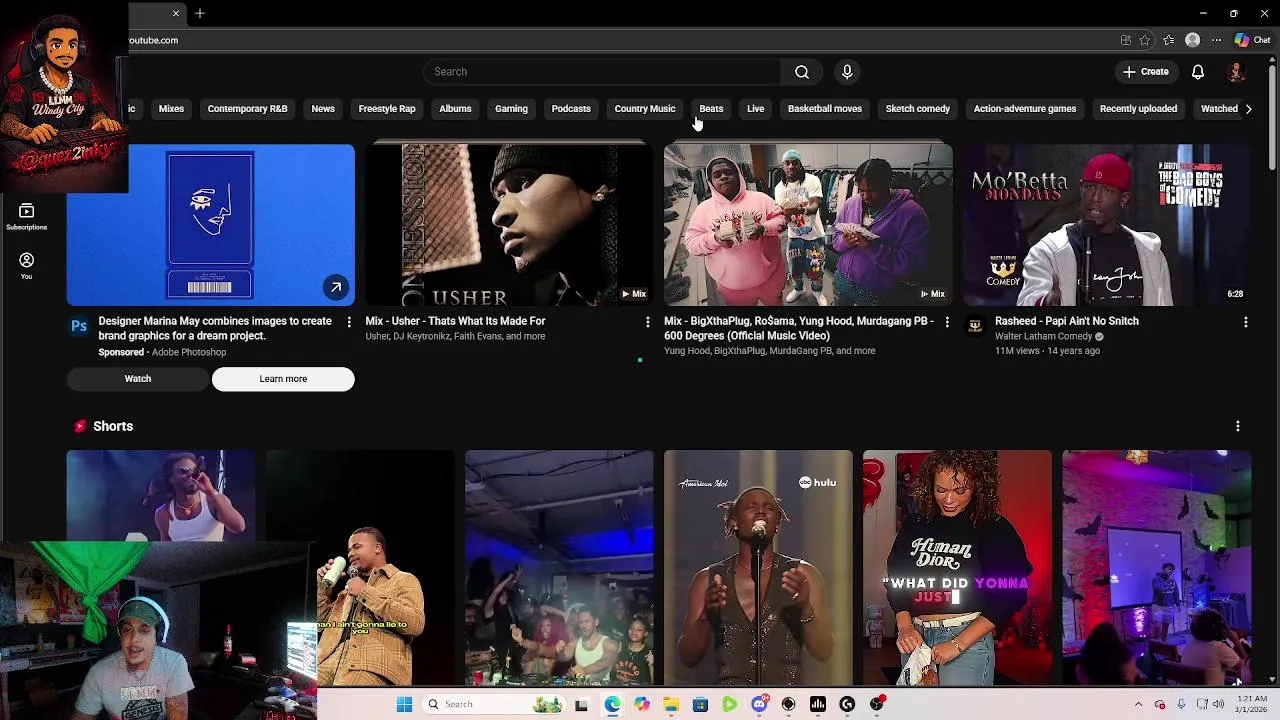Click the YouTube search magnifier button
This screenshot has width=1280, height=720.
point(801,72)
